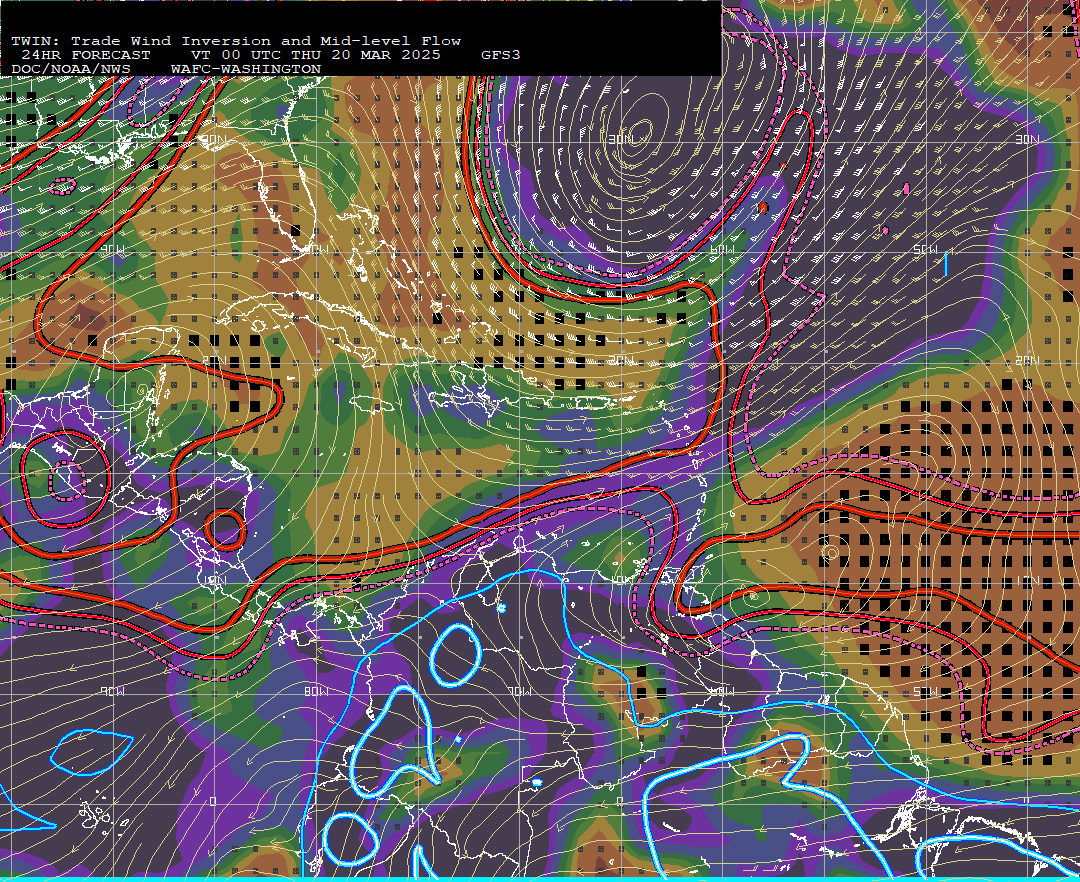Click the '24HR FORECAST' header text
Image resolution: width=1080 pixels, height=882 pixels.
pos(85,55)
